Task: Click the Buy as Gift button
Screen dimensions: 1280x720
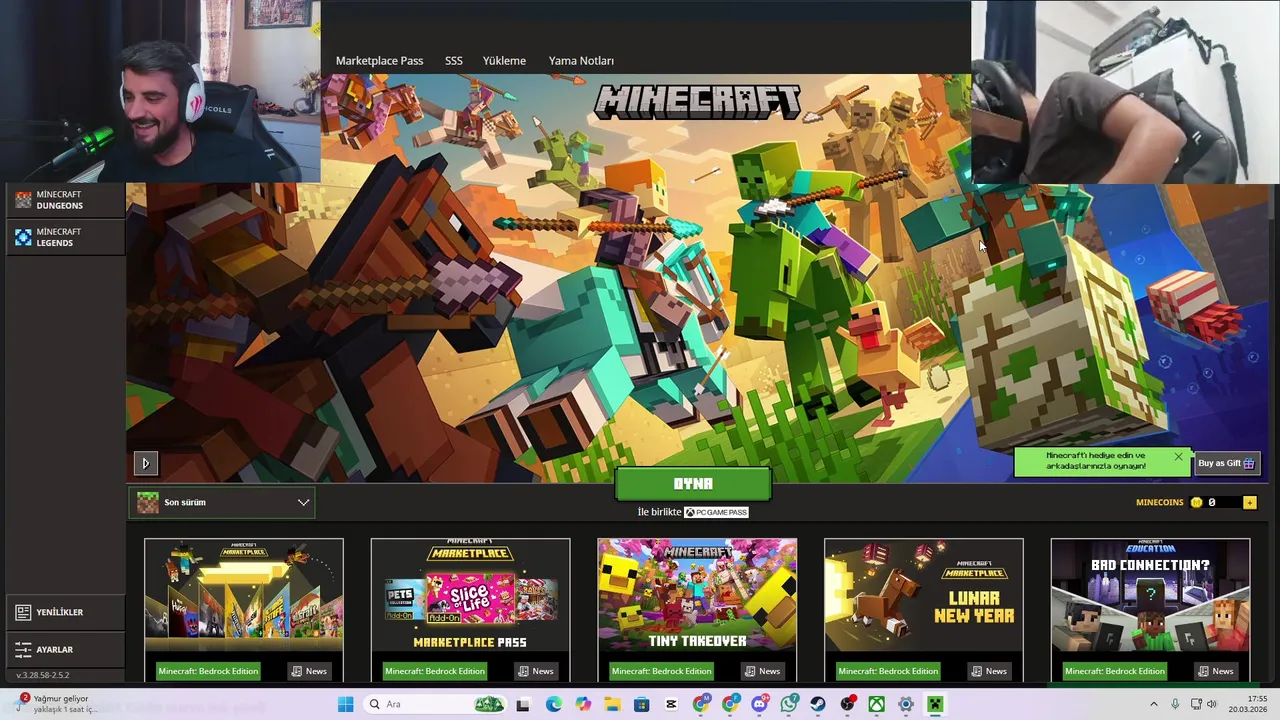Action: point(1226,463)
